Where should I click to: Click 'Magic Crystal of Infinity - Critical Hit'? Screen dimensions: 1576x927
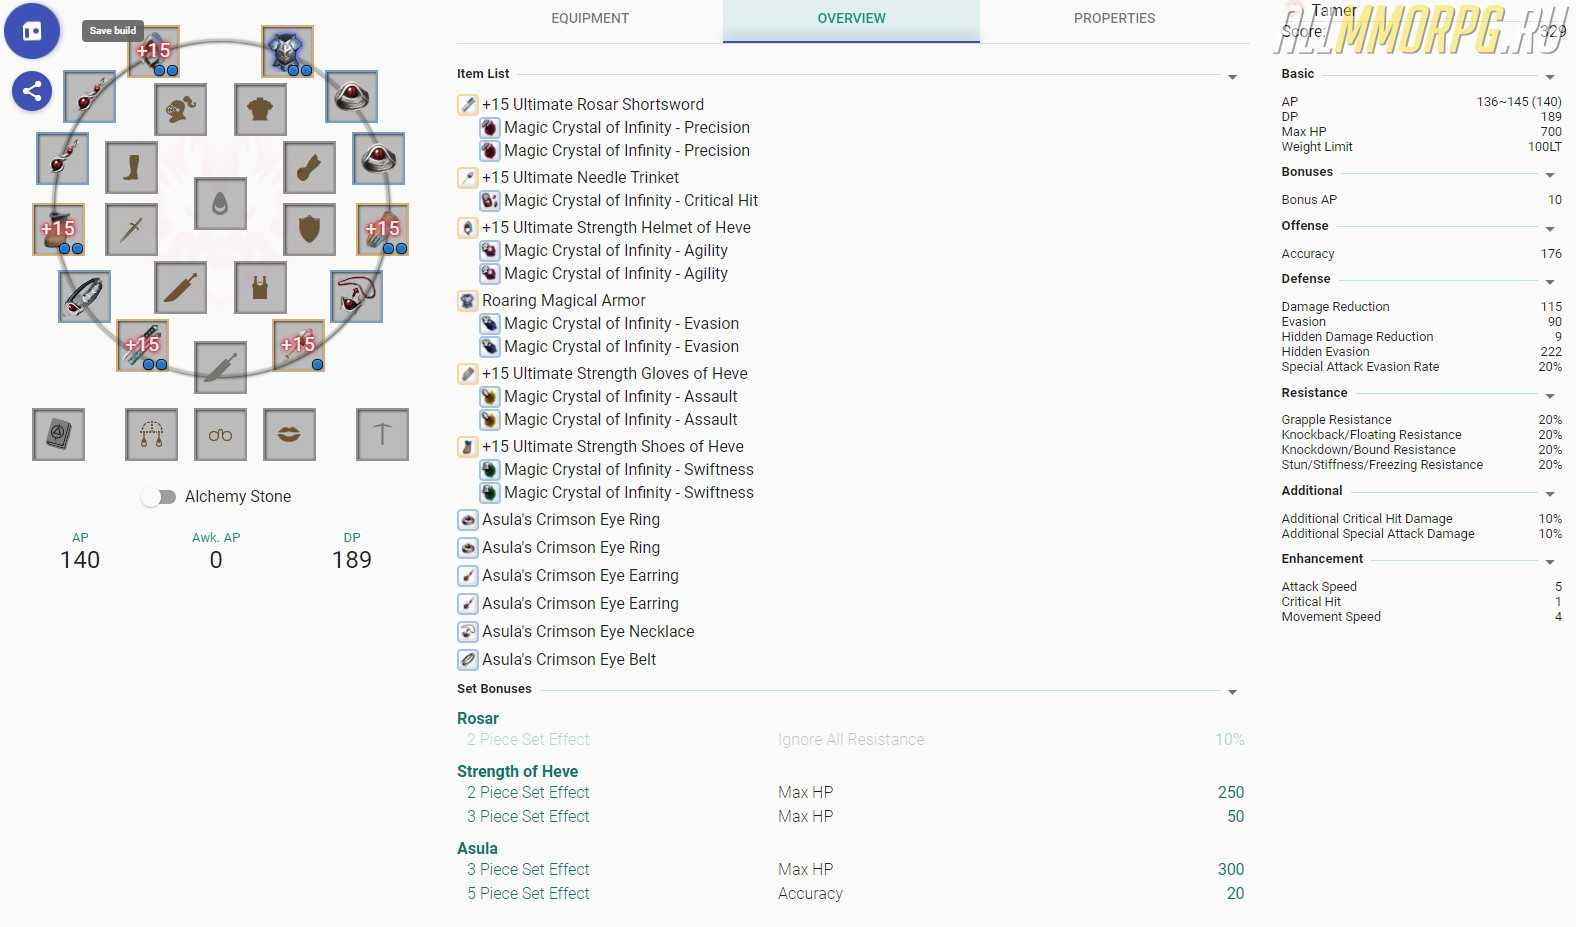[631, 200]
